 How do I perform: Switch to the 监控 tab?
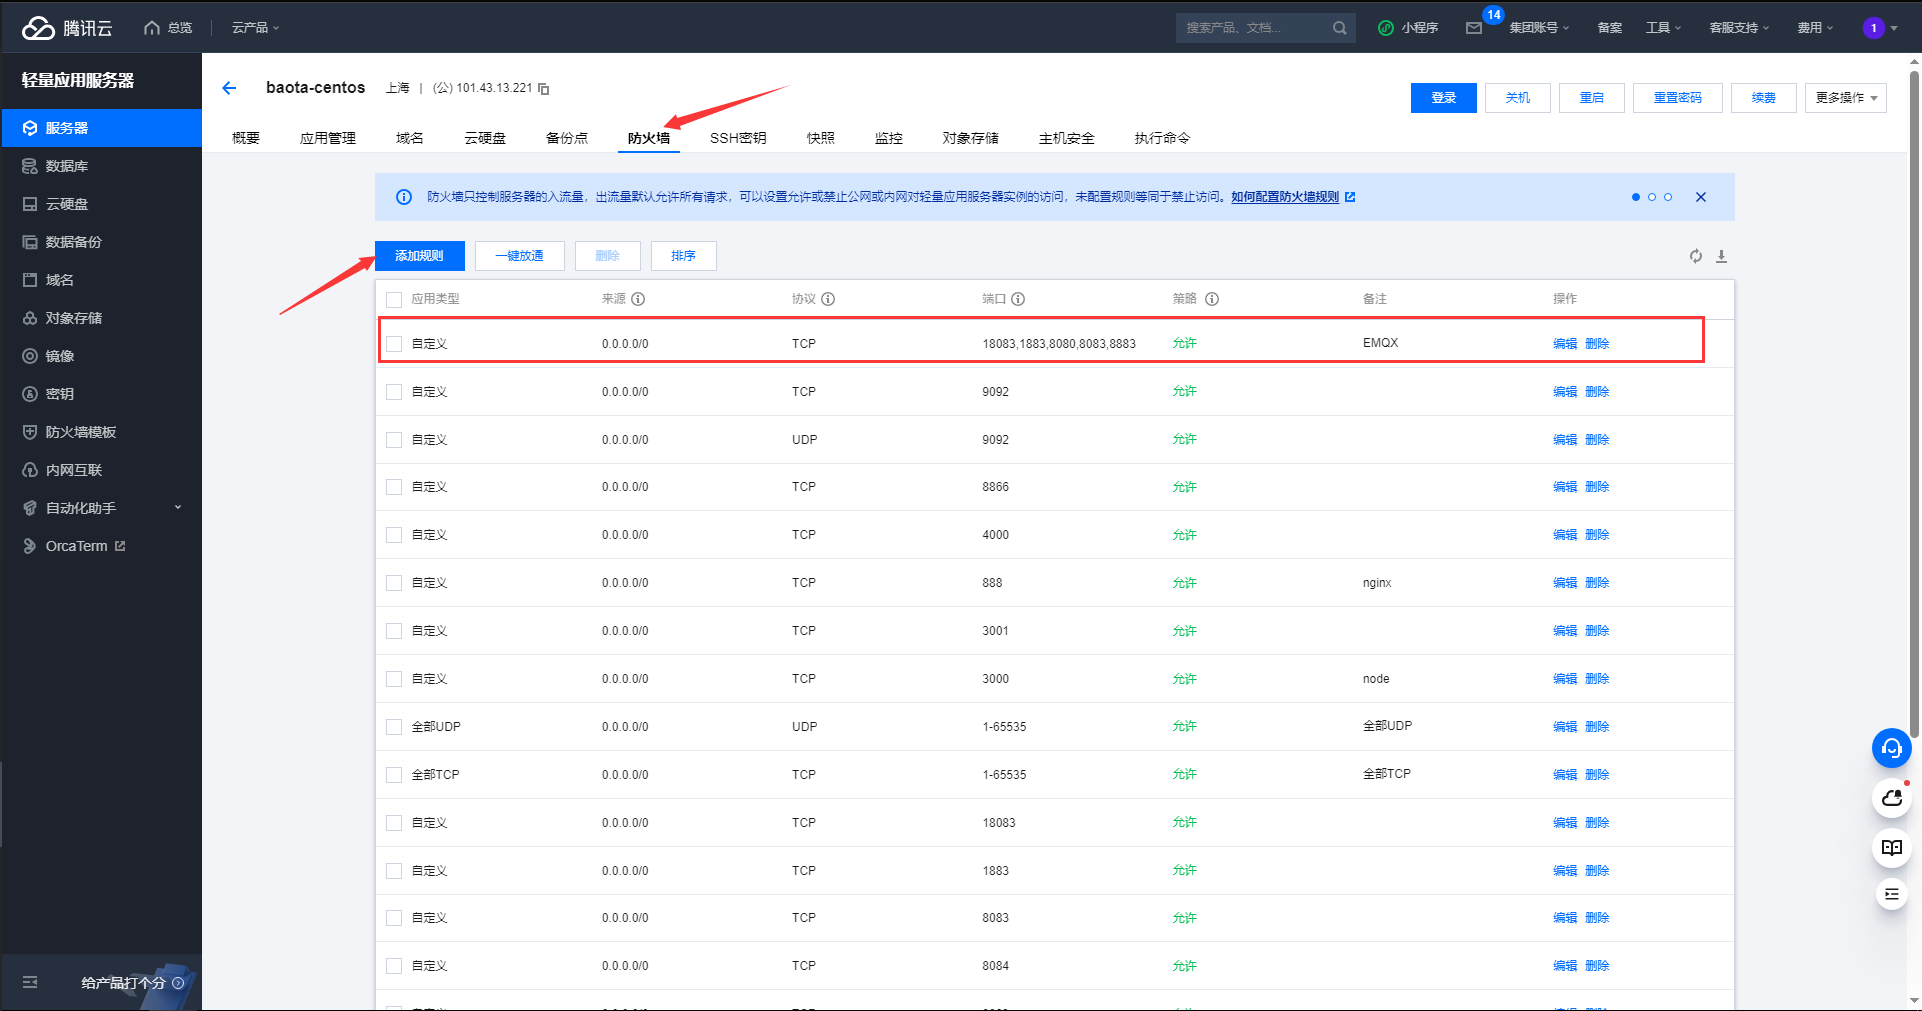(x=889, y=138)
